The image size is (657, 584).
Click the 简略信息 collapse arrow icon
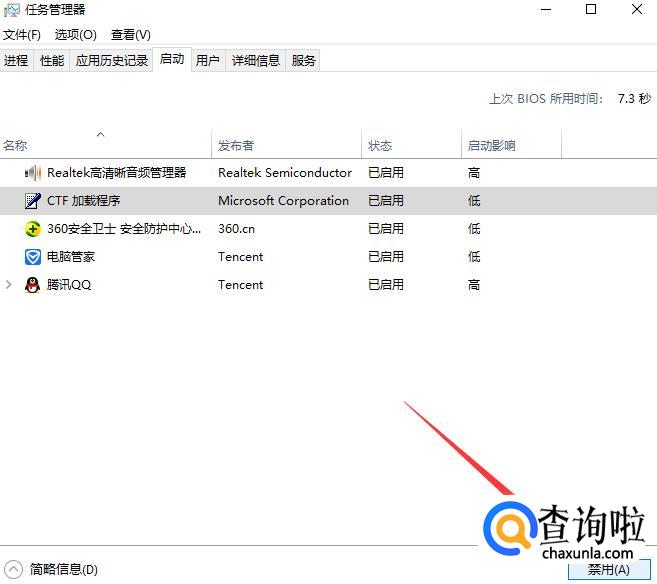point(13,569)
